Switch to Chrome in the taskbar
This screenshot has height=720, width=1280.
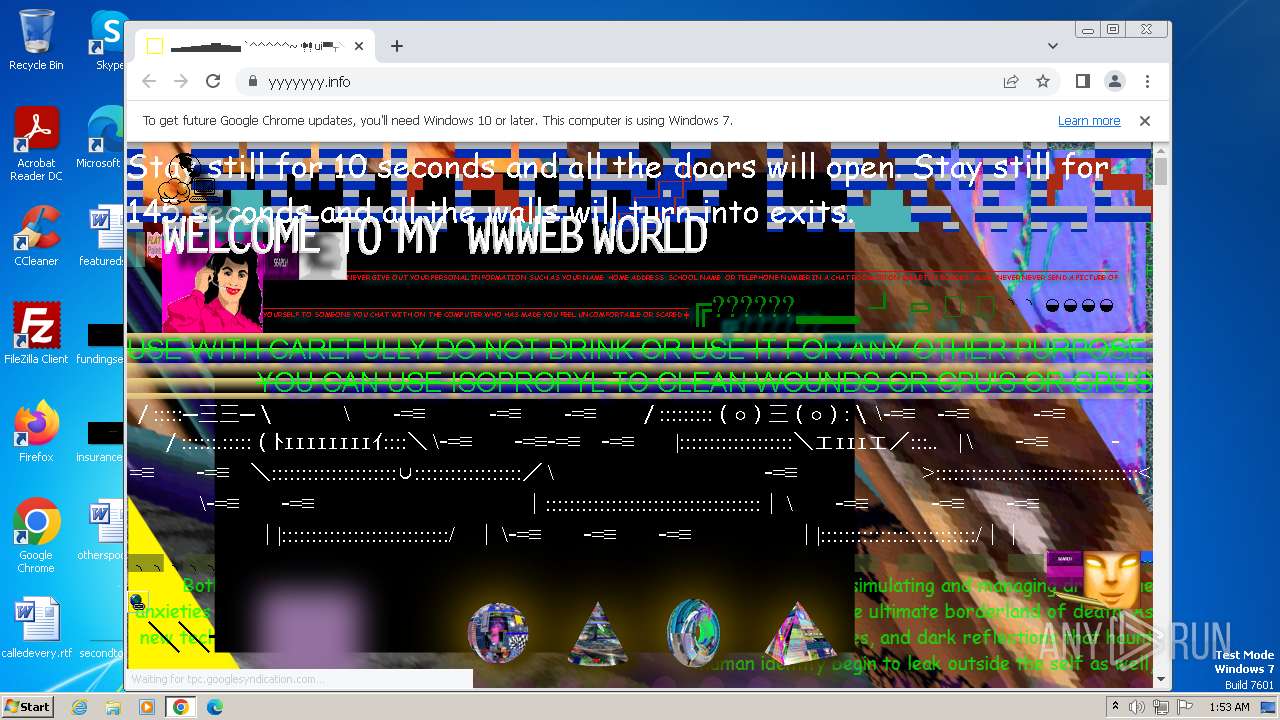pyautogui.click(x=181, y=707)
